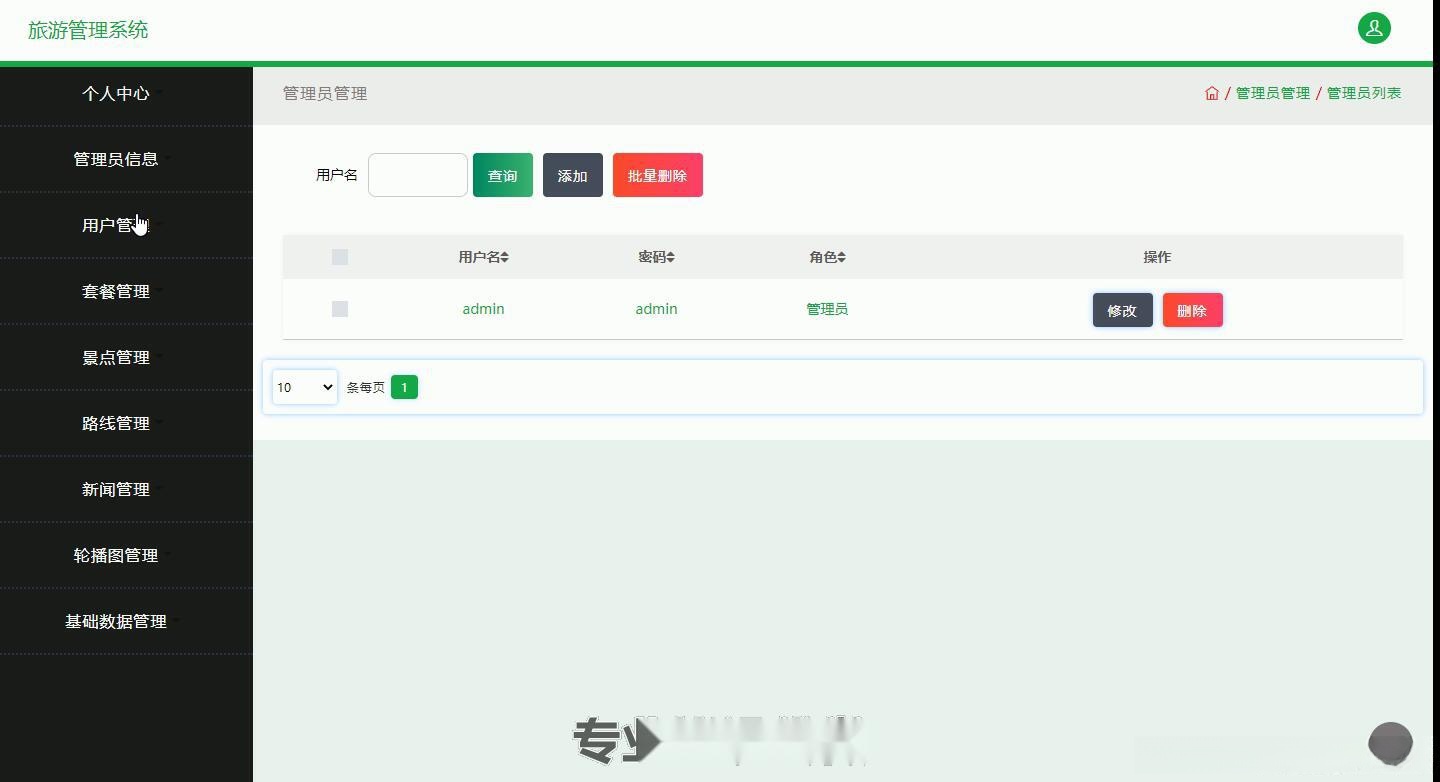
Task: Click the 管理员管理 page heading
Action: tap(325, 93)
